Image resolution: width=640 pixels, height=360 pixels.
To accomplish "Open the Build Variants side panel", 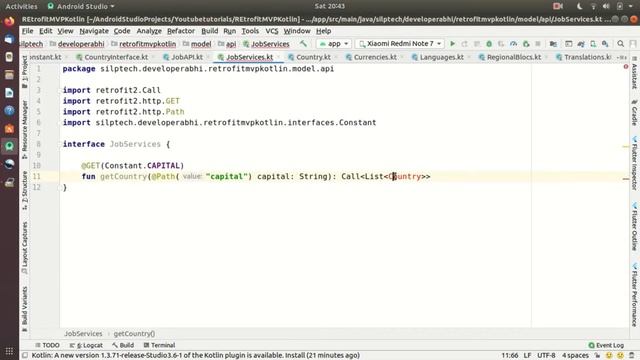I will [24, 309].
